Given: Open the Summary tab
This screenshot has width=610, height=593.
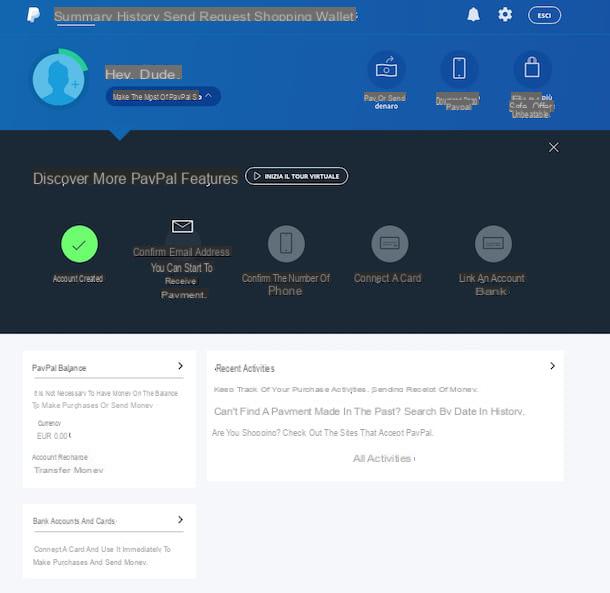Looking at the screenshot, I should (83, 16).
